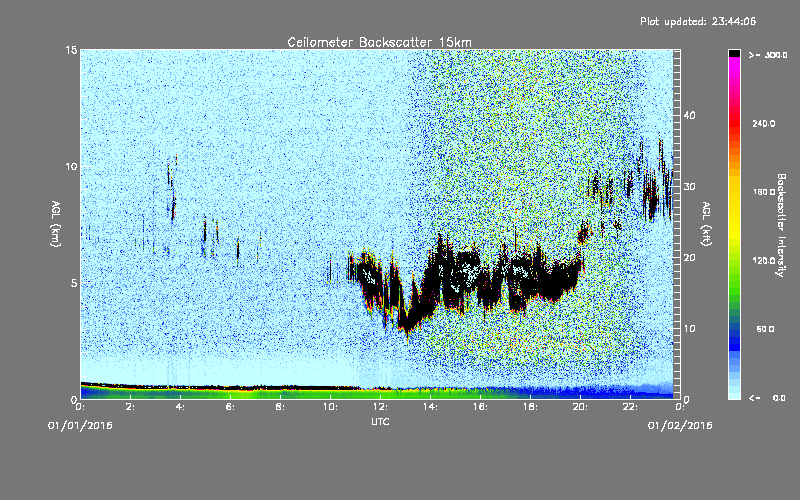Click the 20 tick on kft axis
The width and height of the screenshot is (800, 500).
click(x=689, y=258)
